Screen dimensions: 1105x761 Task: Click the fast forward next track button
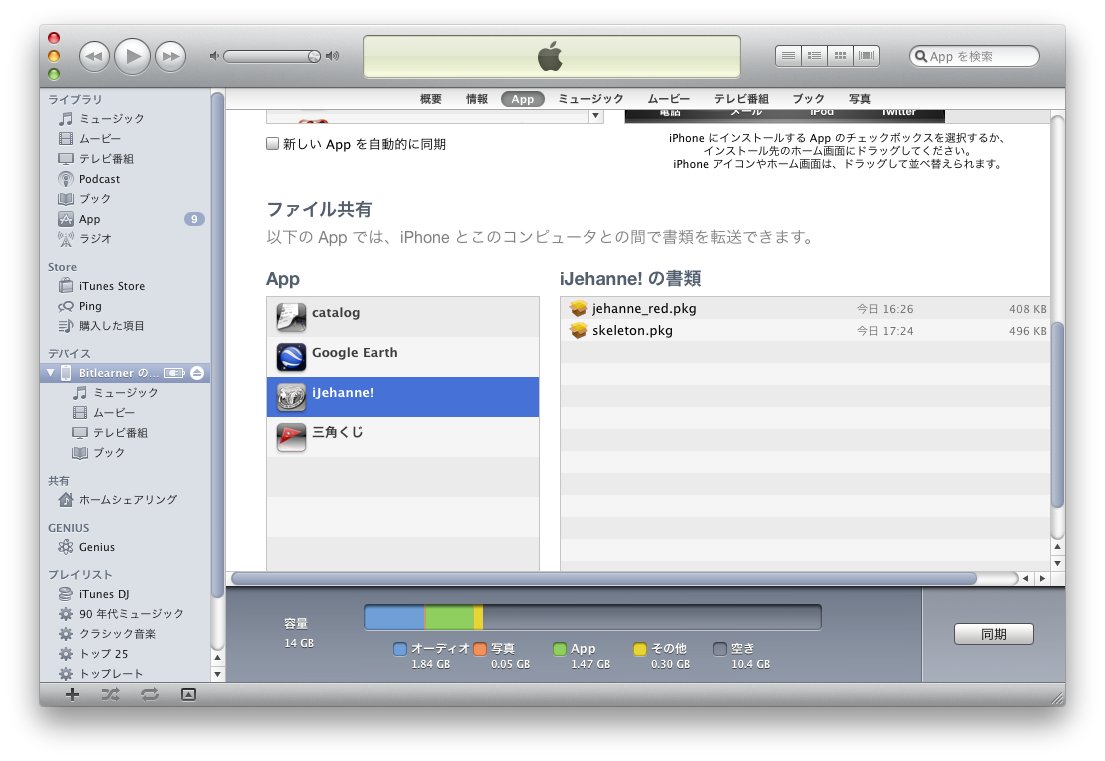point(171,56)
